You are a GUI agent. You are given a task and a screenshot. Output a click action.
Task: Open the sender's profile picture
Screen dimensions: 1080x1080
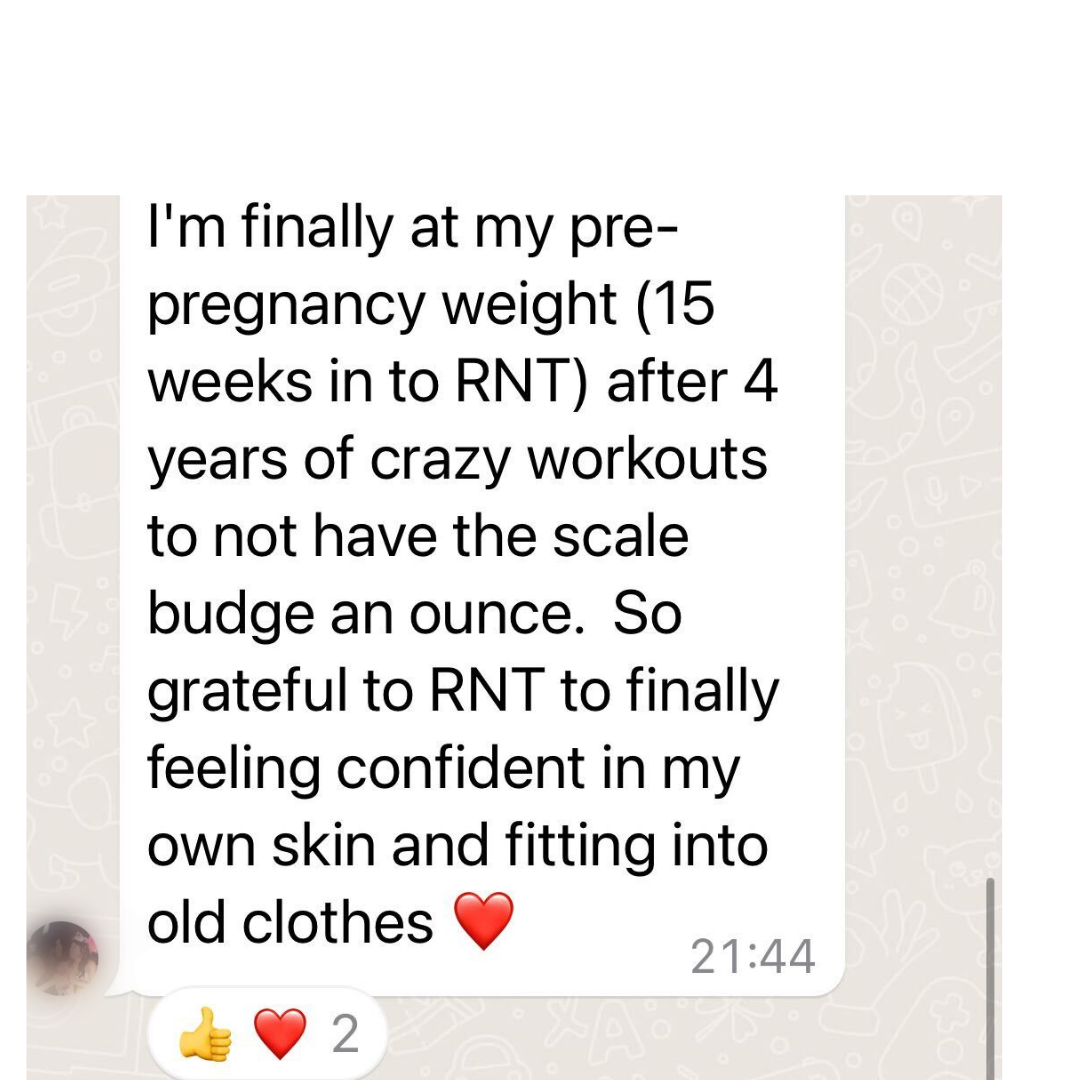(x=62, y=958)
